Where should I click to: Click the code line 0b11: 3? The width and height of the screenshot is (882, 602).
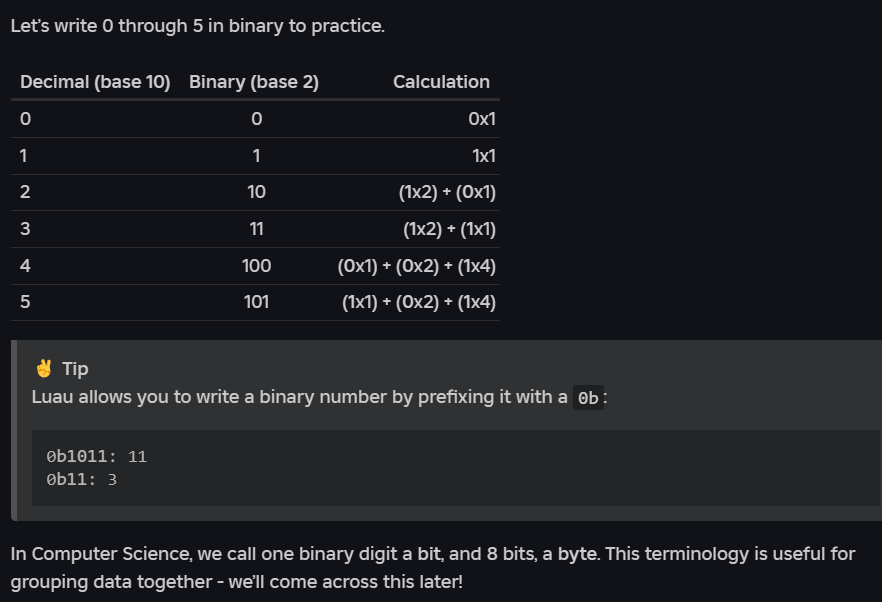(x=82, y=480)
